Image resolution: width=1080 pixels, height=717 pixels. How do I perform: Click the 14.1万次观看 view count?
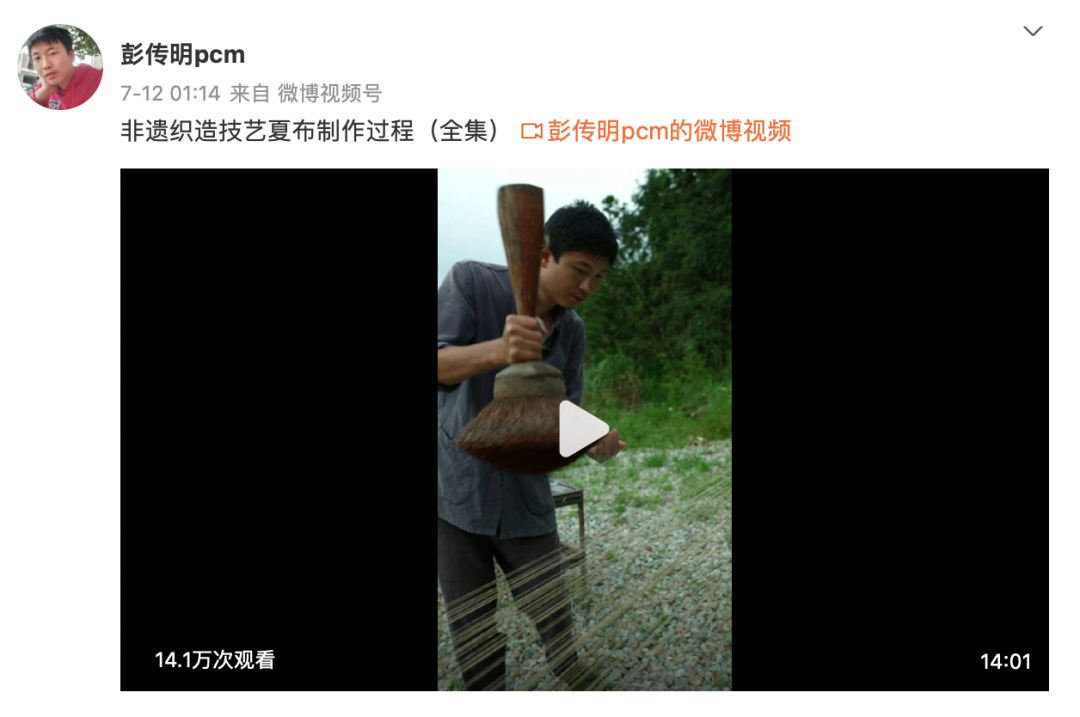coord(214,660)
